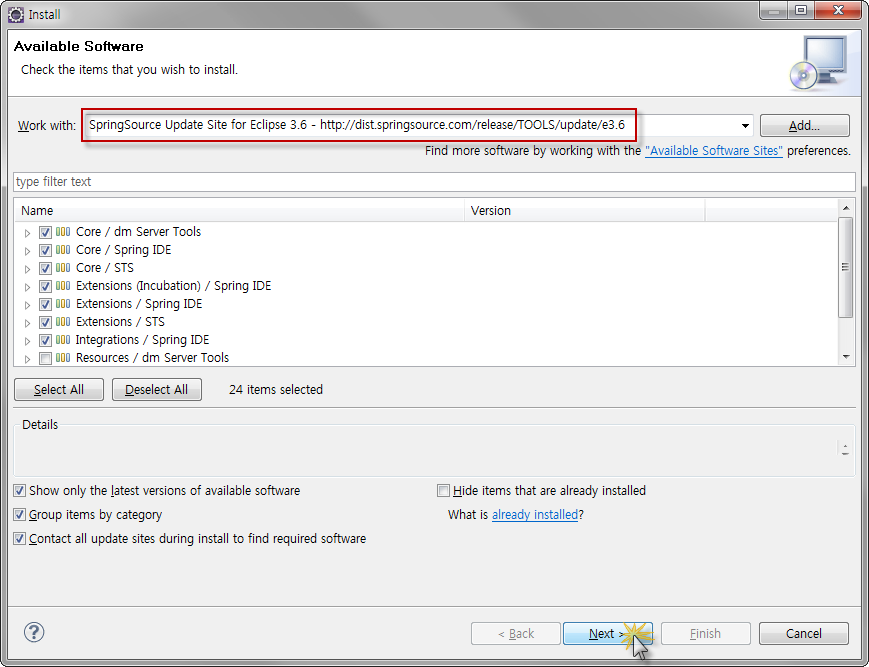Click the category icon beside Core / dm Server Tools
Screen dimensions: 869x667
pos(63,232)
